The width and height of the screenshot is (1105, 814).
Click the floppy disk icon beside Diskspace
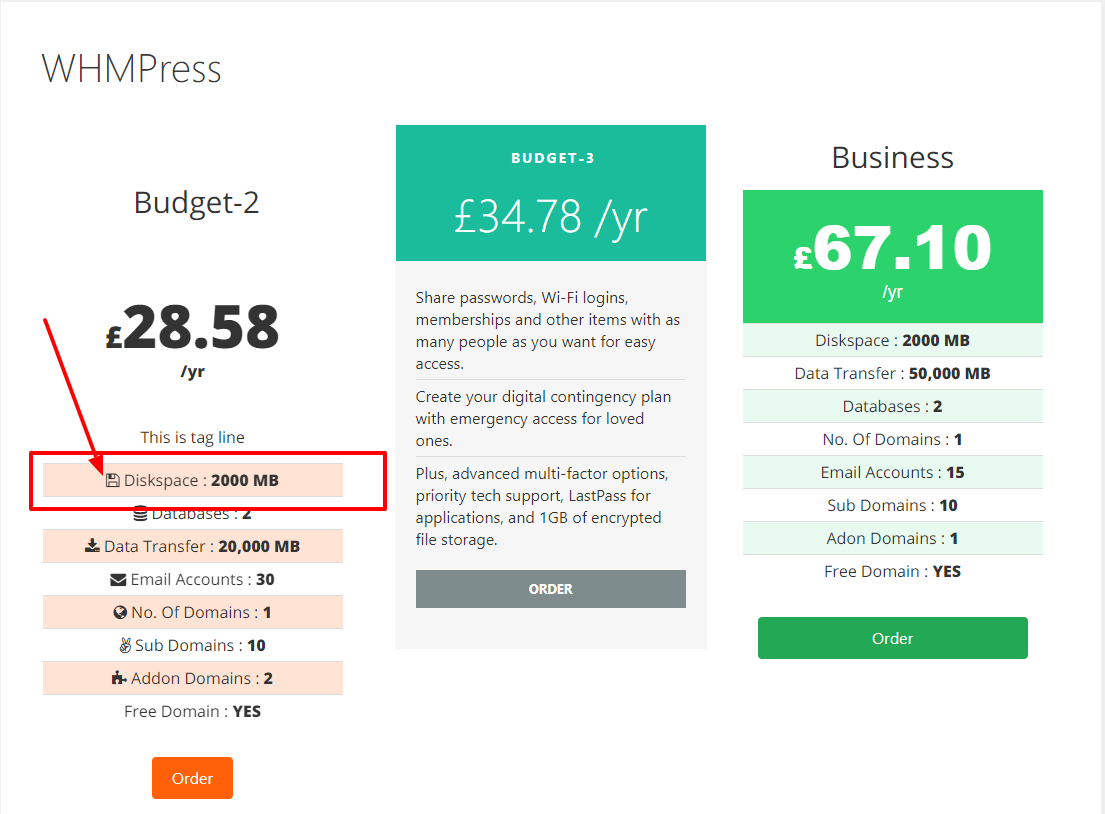click(113, 481)
